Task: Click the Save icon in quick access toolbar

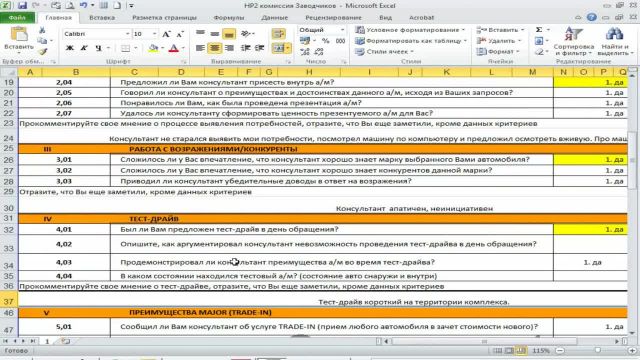Action: pos(22,6)
